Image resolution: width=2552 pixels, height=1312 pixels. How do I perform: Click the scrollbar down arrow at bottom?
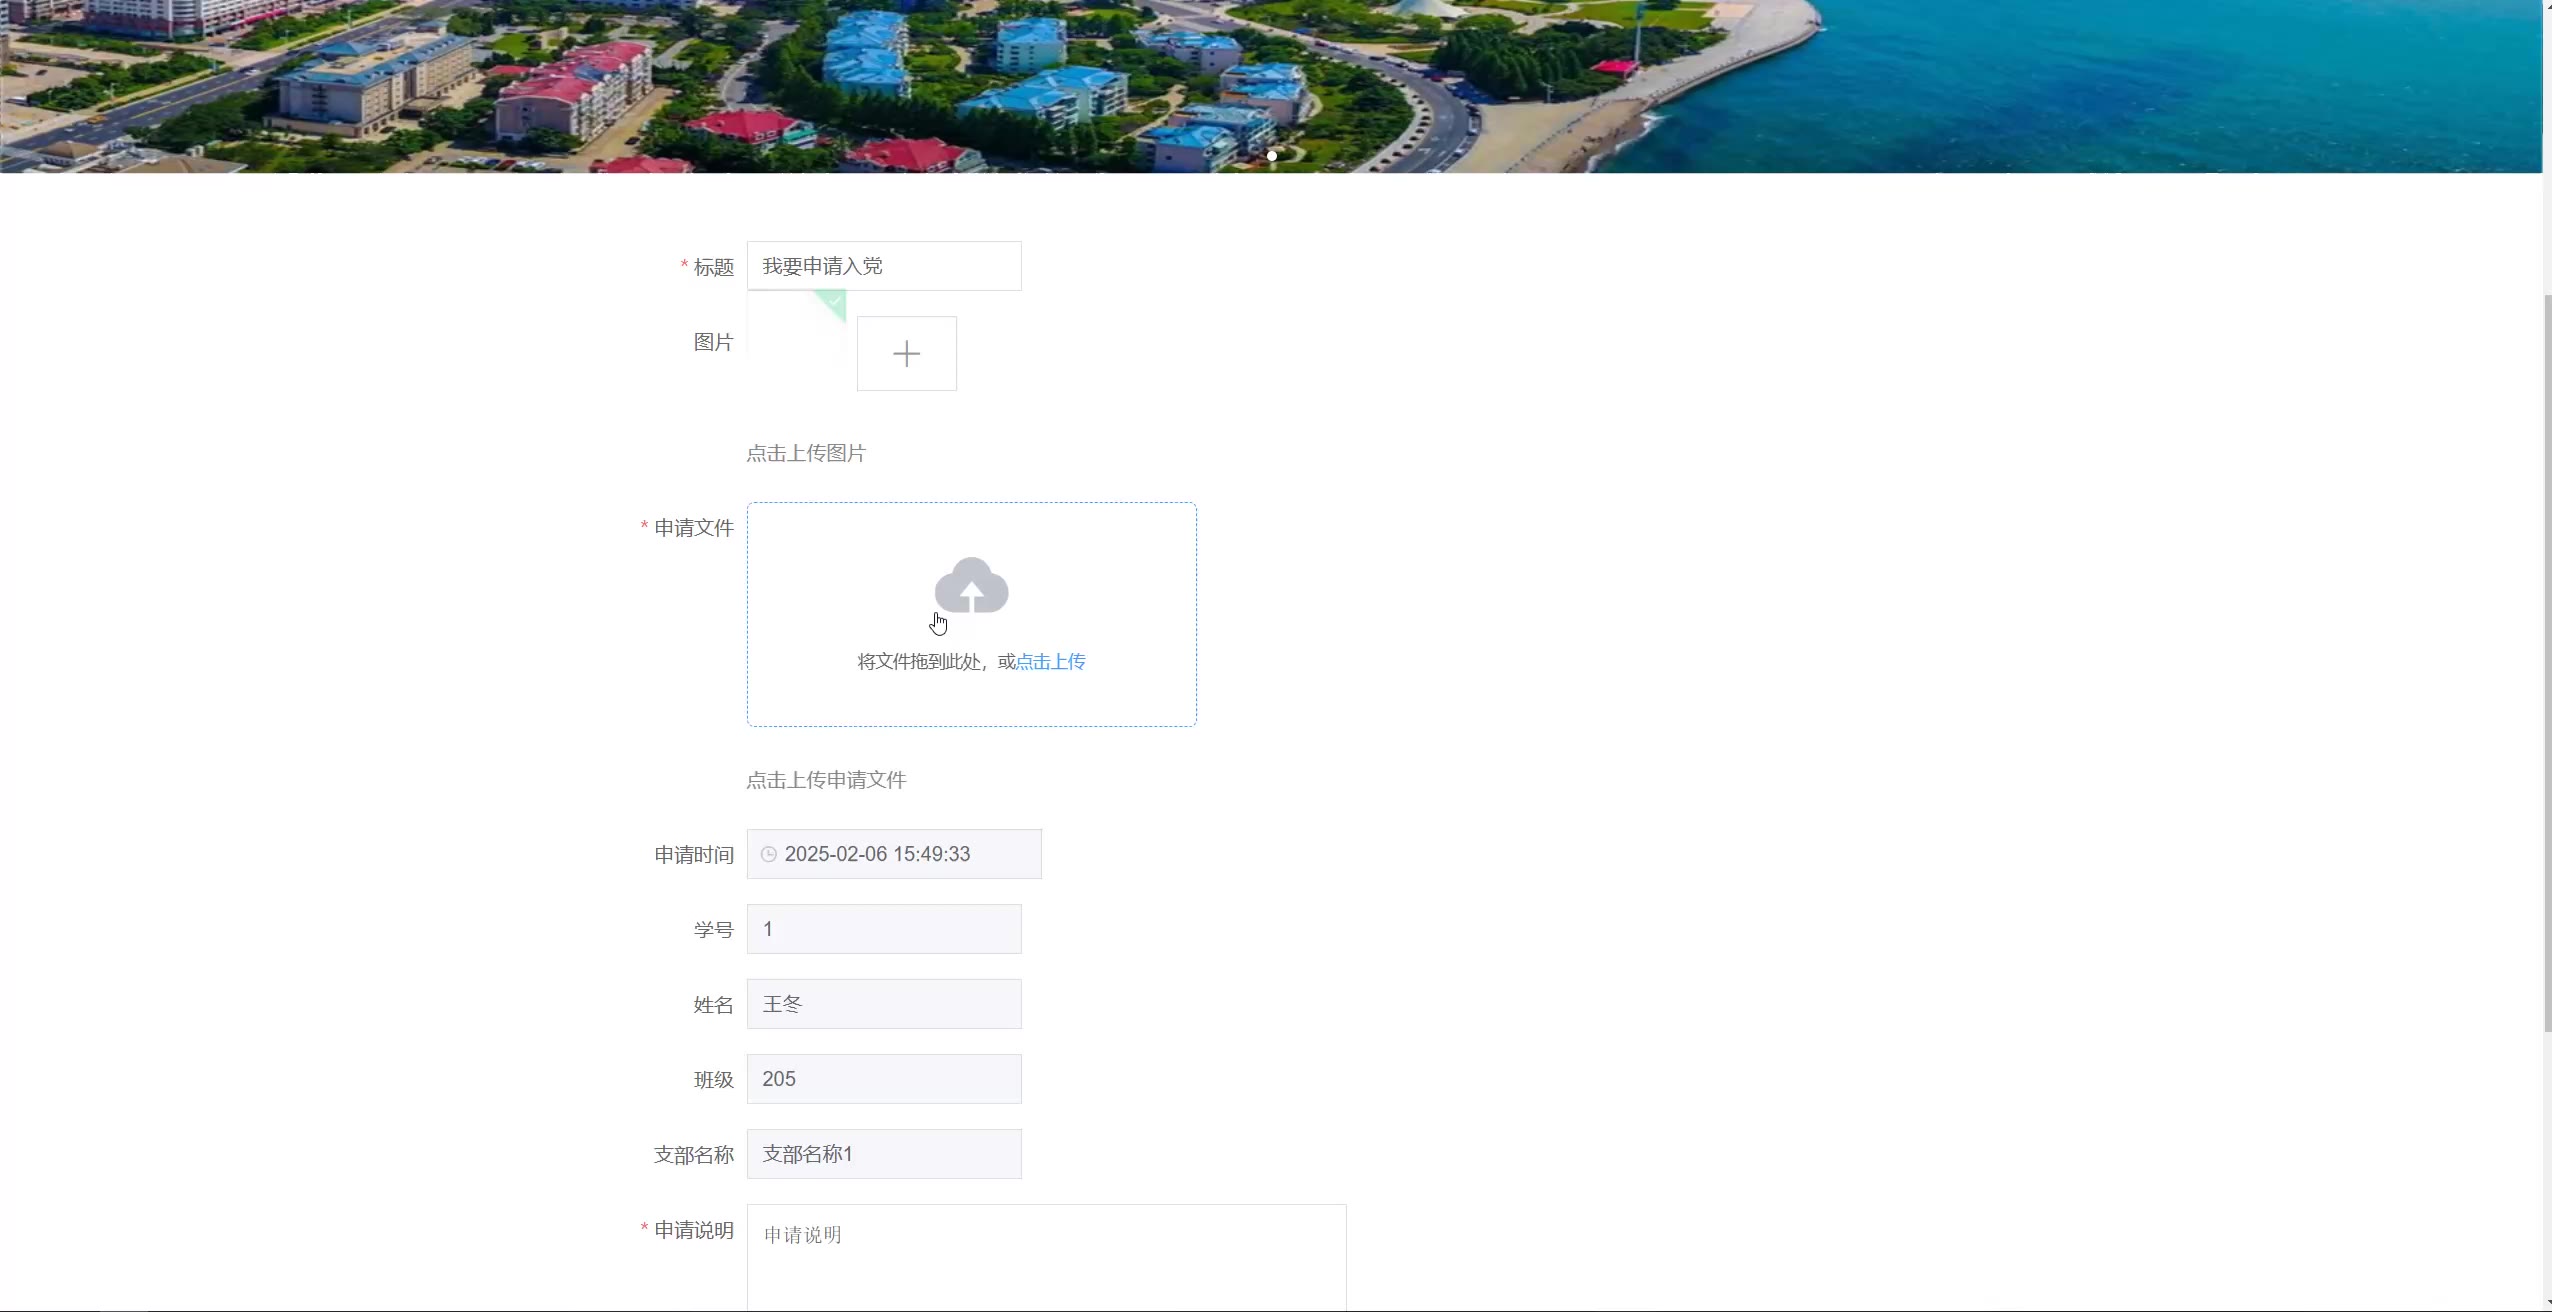(2546, 1303)
